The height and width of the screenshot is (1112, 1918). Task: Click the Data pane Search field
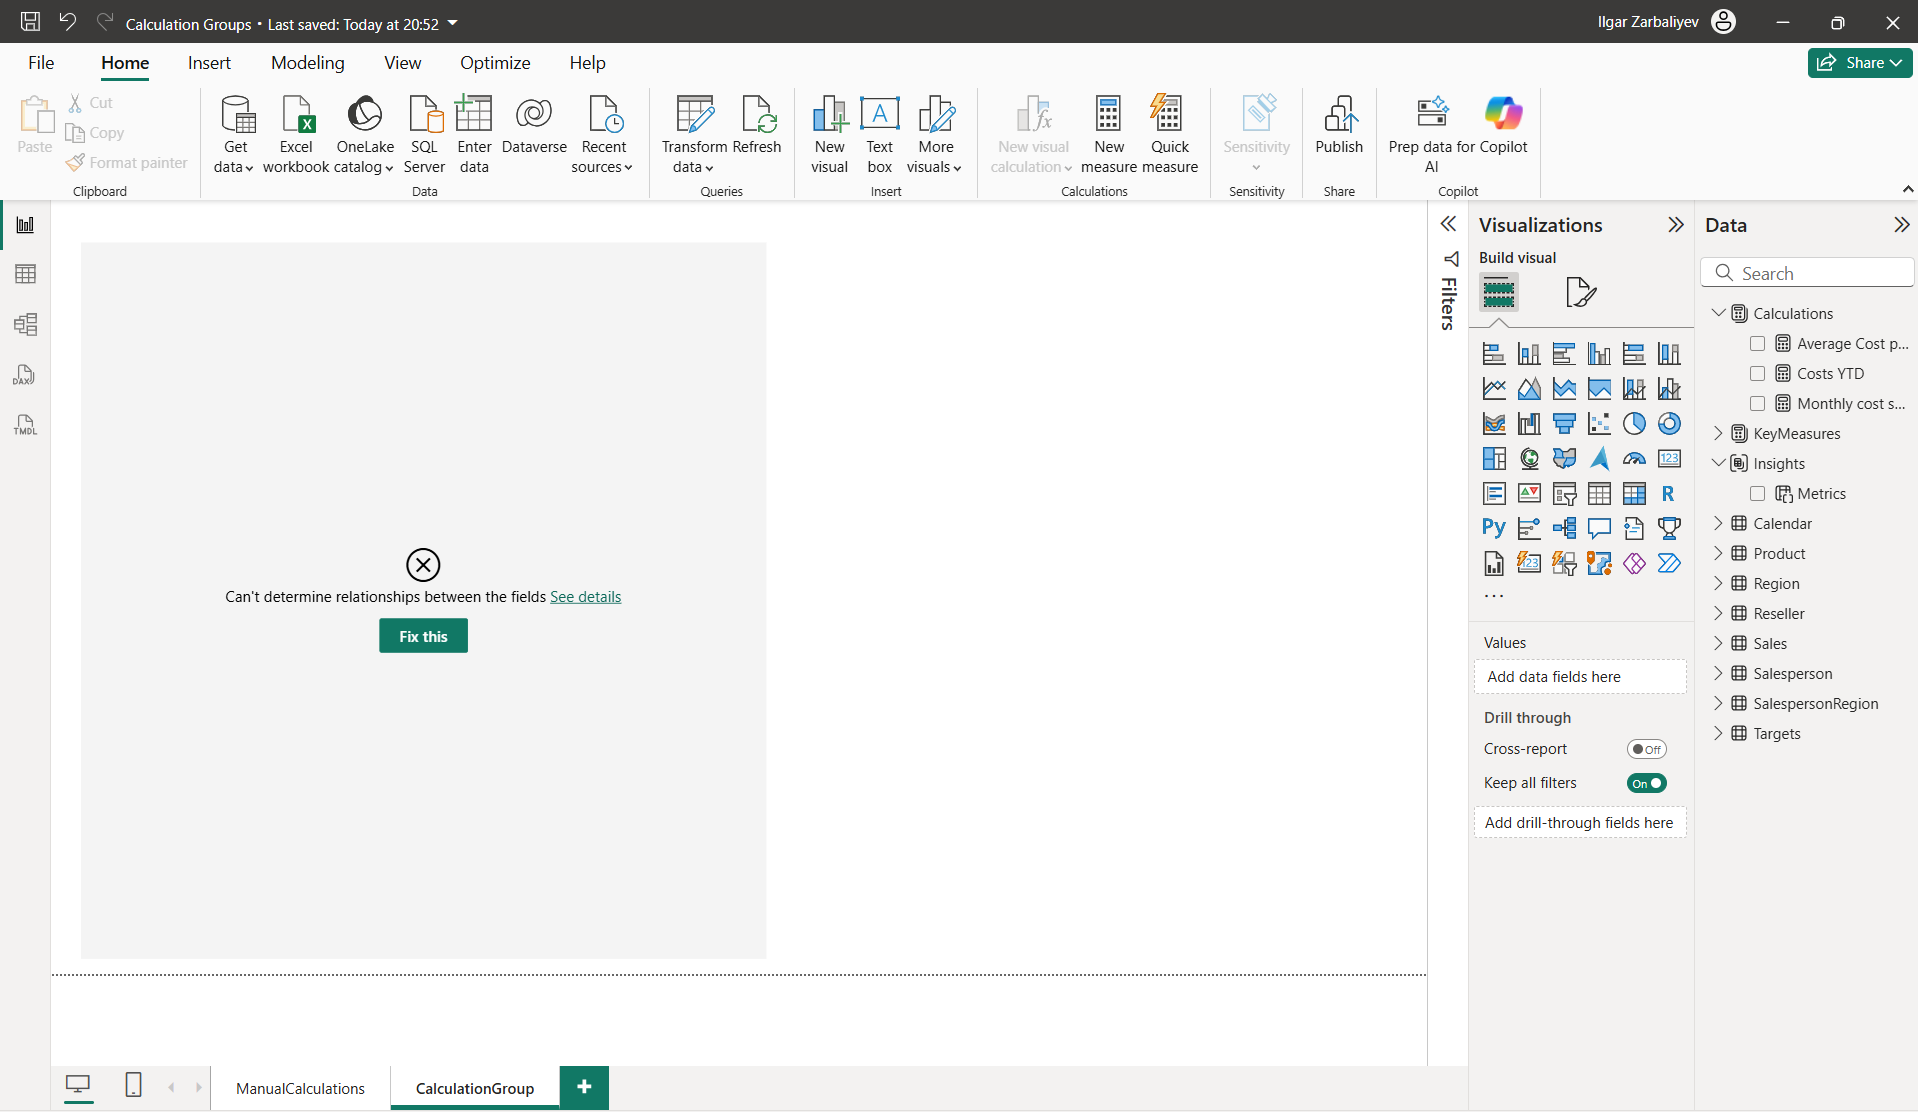1807,273
